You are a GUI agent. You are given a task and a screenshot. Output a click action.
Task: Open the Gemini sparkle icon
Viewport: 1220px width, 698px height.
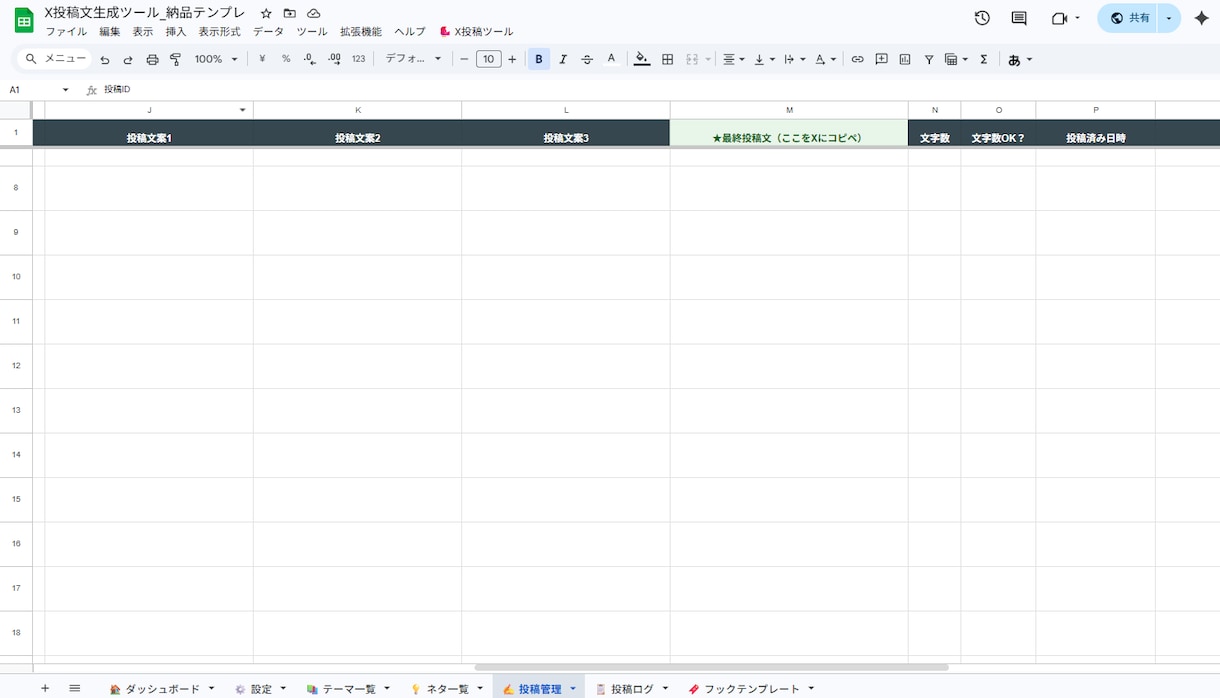[x=1202, y=18]
